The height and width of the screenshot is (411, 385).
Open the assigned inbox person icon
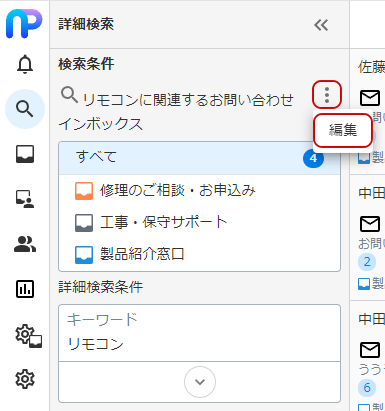click(x=25, y=199)
